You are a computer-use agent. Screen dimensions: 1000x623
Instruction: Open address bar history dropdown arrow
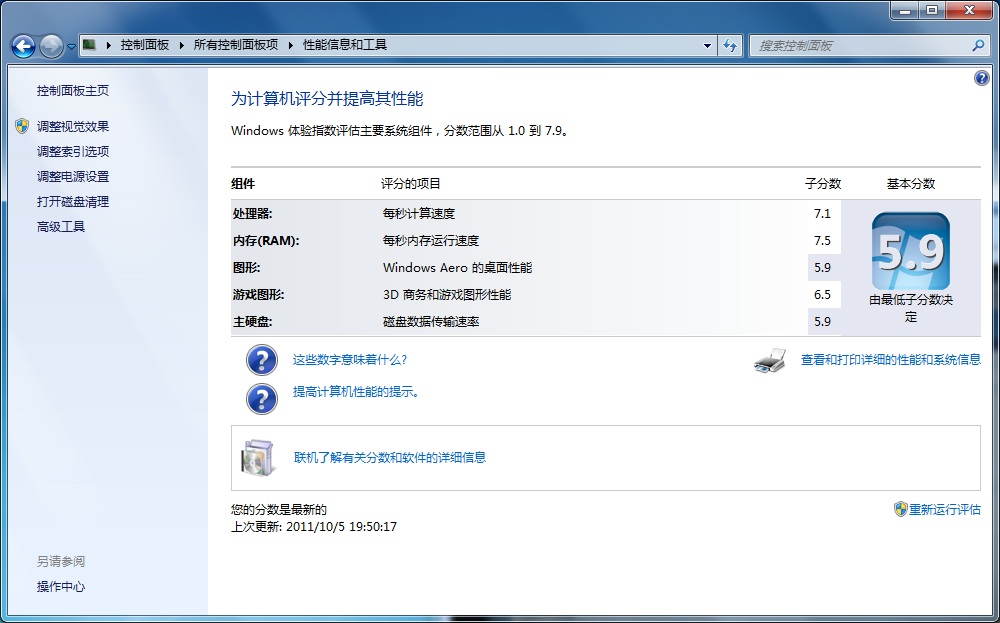point(707,46)
